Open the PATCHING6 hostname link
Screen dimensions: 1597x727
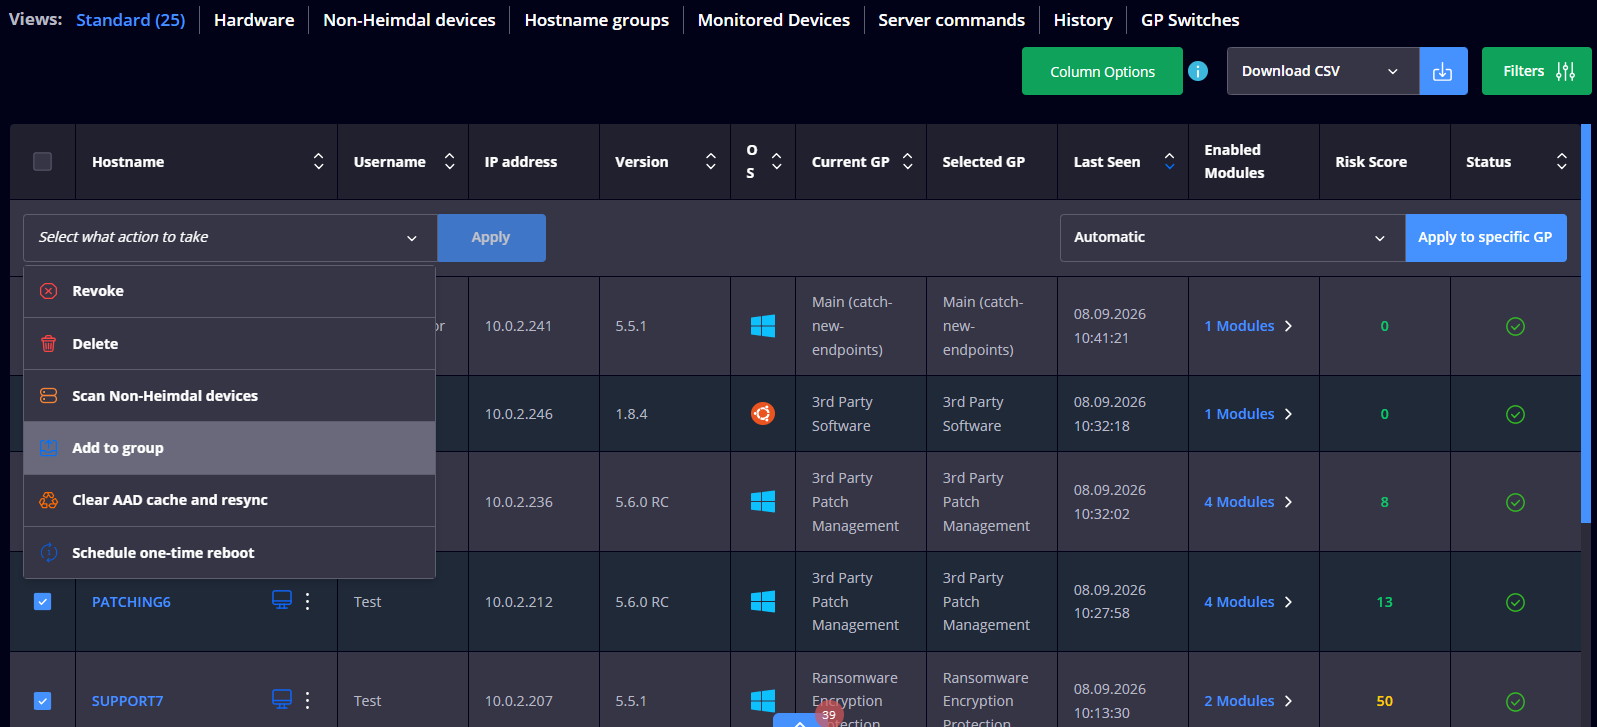pyautogui.click(x=131, y=602)
